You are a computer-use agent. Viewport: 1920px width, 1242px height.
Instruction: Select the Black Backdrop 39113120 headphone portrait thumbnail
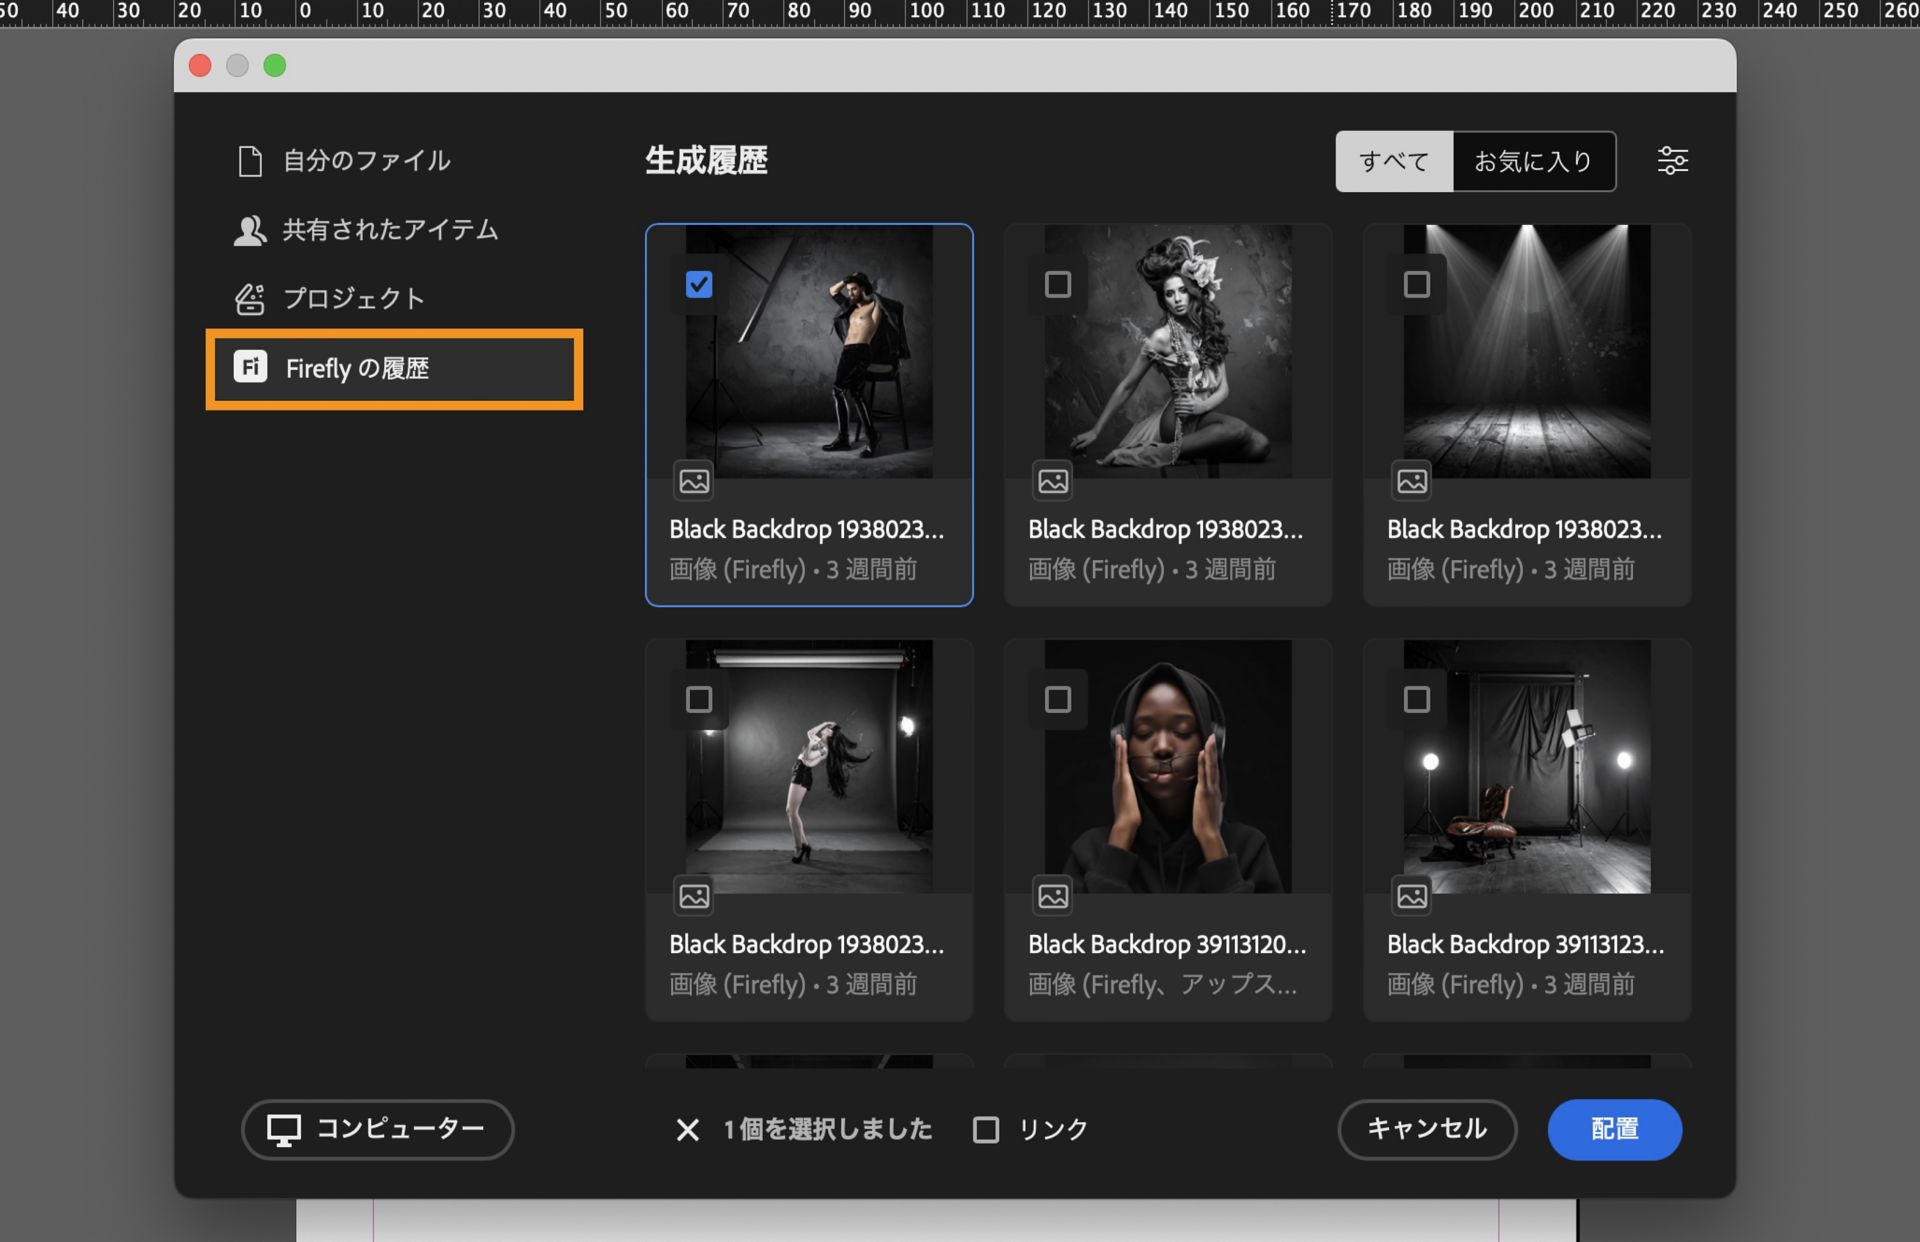point(1167,766)
